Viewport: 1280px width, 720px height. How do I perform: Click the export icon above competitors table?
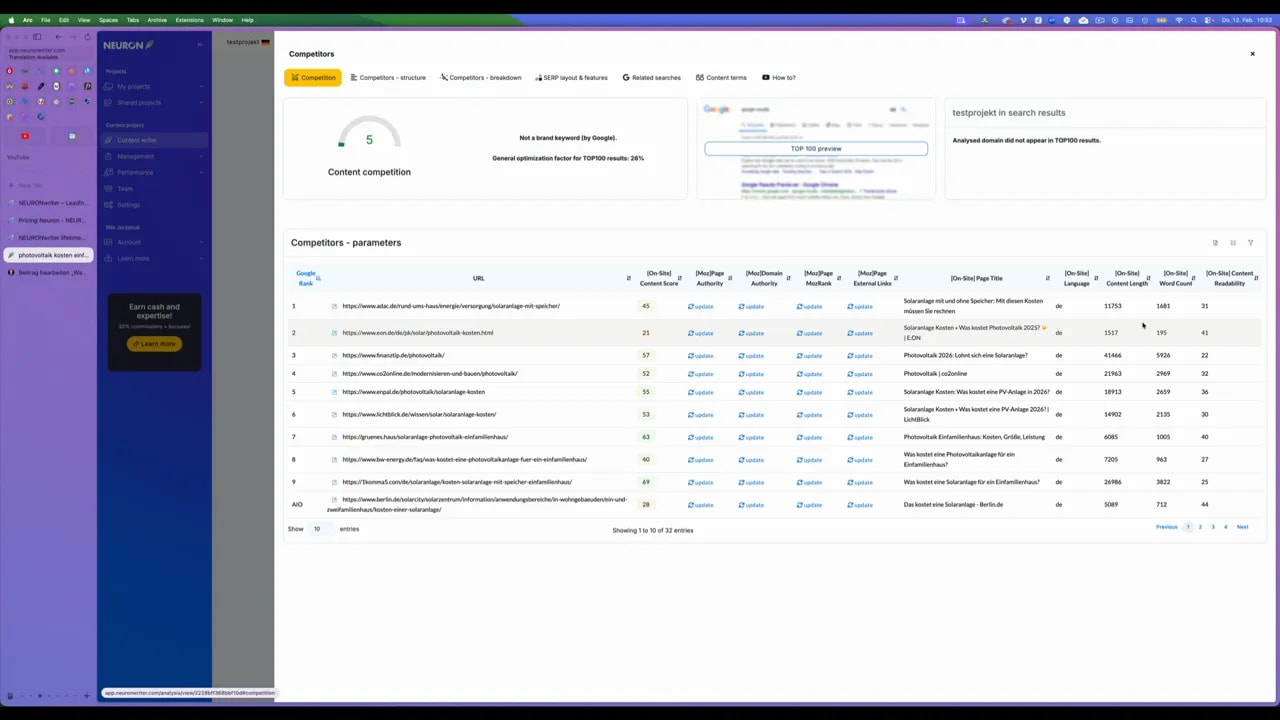click(1215, 242)
